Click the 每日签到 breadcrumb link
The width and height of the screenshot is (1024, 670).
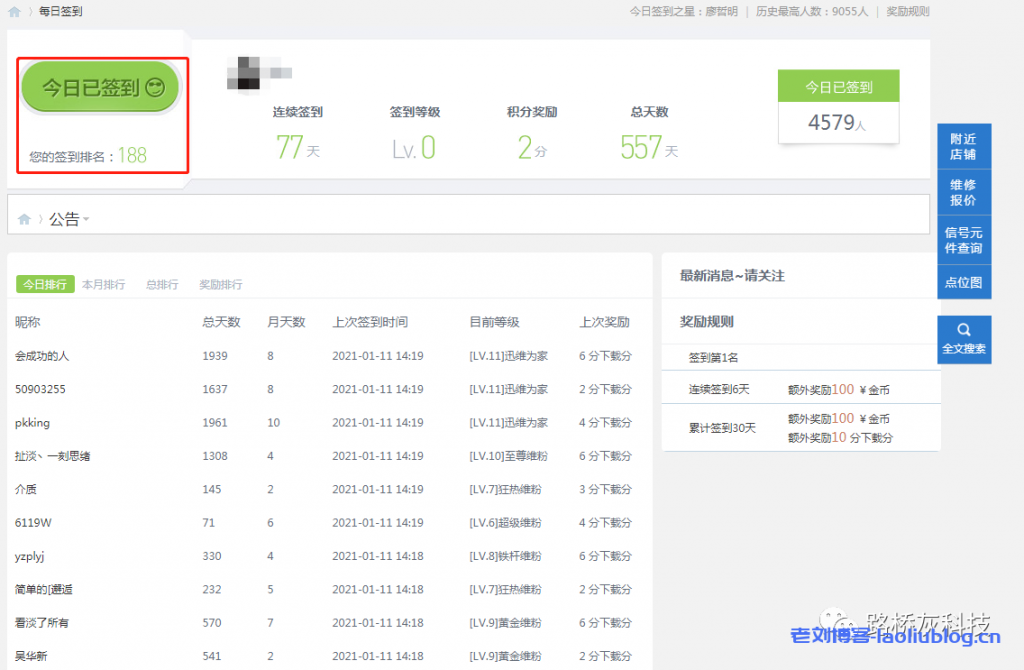click(x=61, y=12)
